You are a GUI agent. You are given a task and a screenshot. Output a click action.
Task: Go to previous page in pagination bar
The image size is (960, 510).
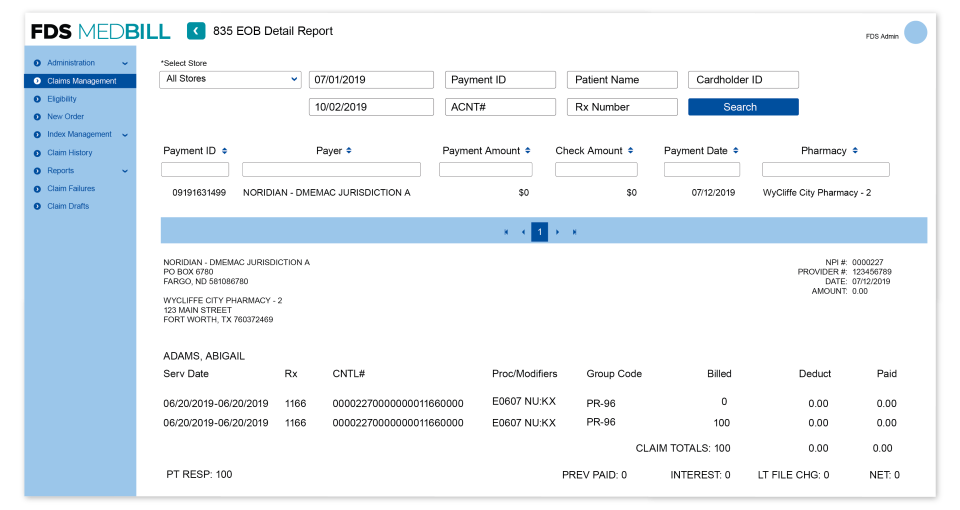[x=523, y=232]
